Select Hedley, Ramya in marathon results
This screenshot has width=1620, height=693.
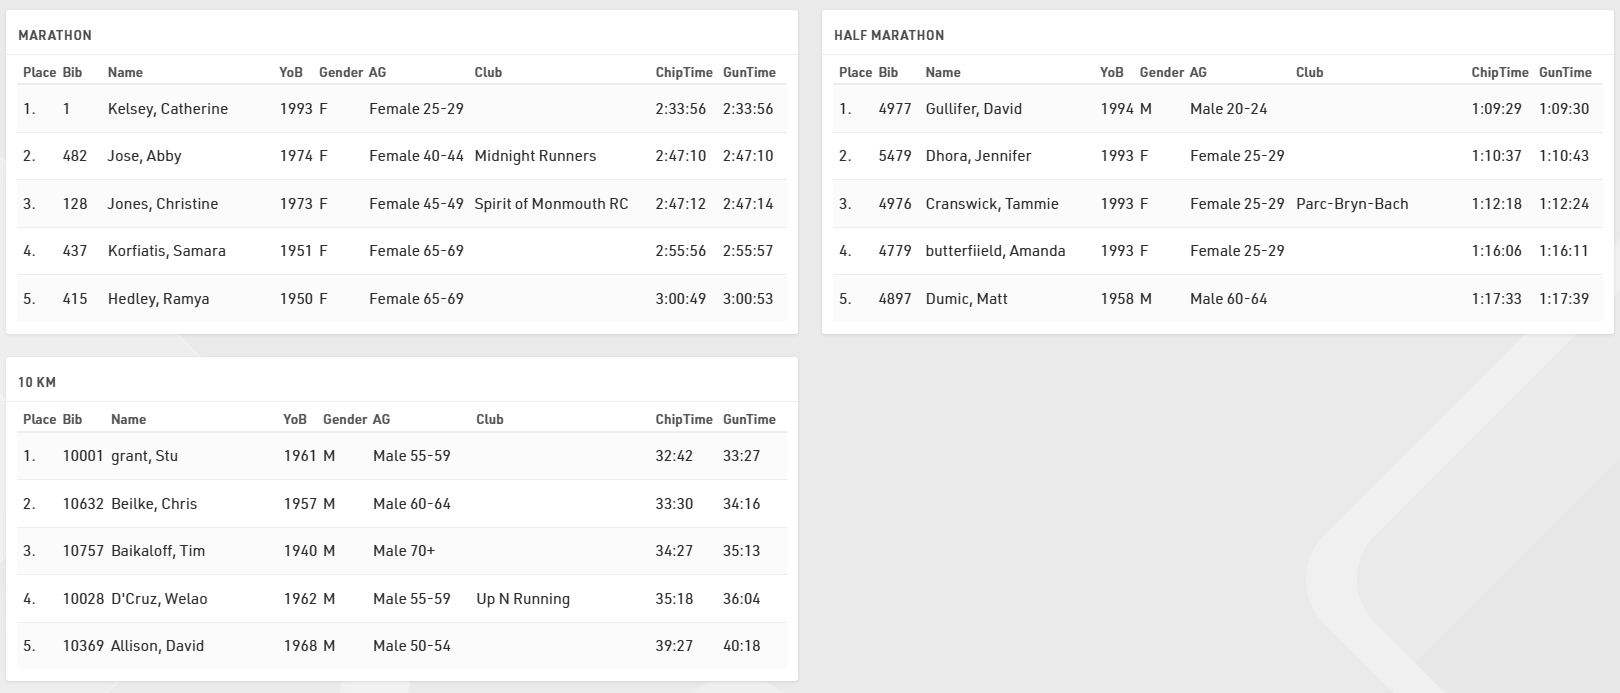(x=158, y=299)
